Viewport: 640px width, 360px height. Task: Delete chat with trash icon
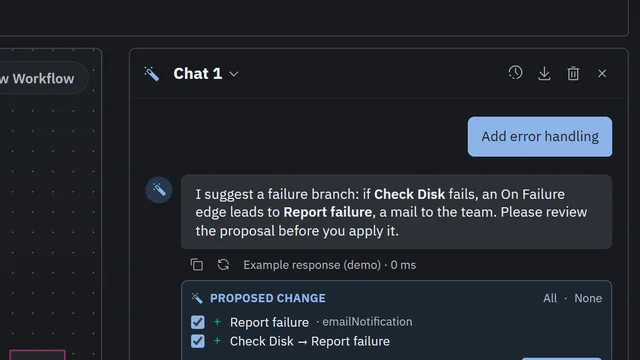pos(573,73)
